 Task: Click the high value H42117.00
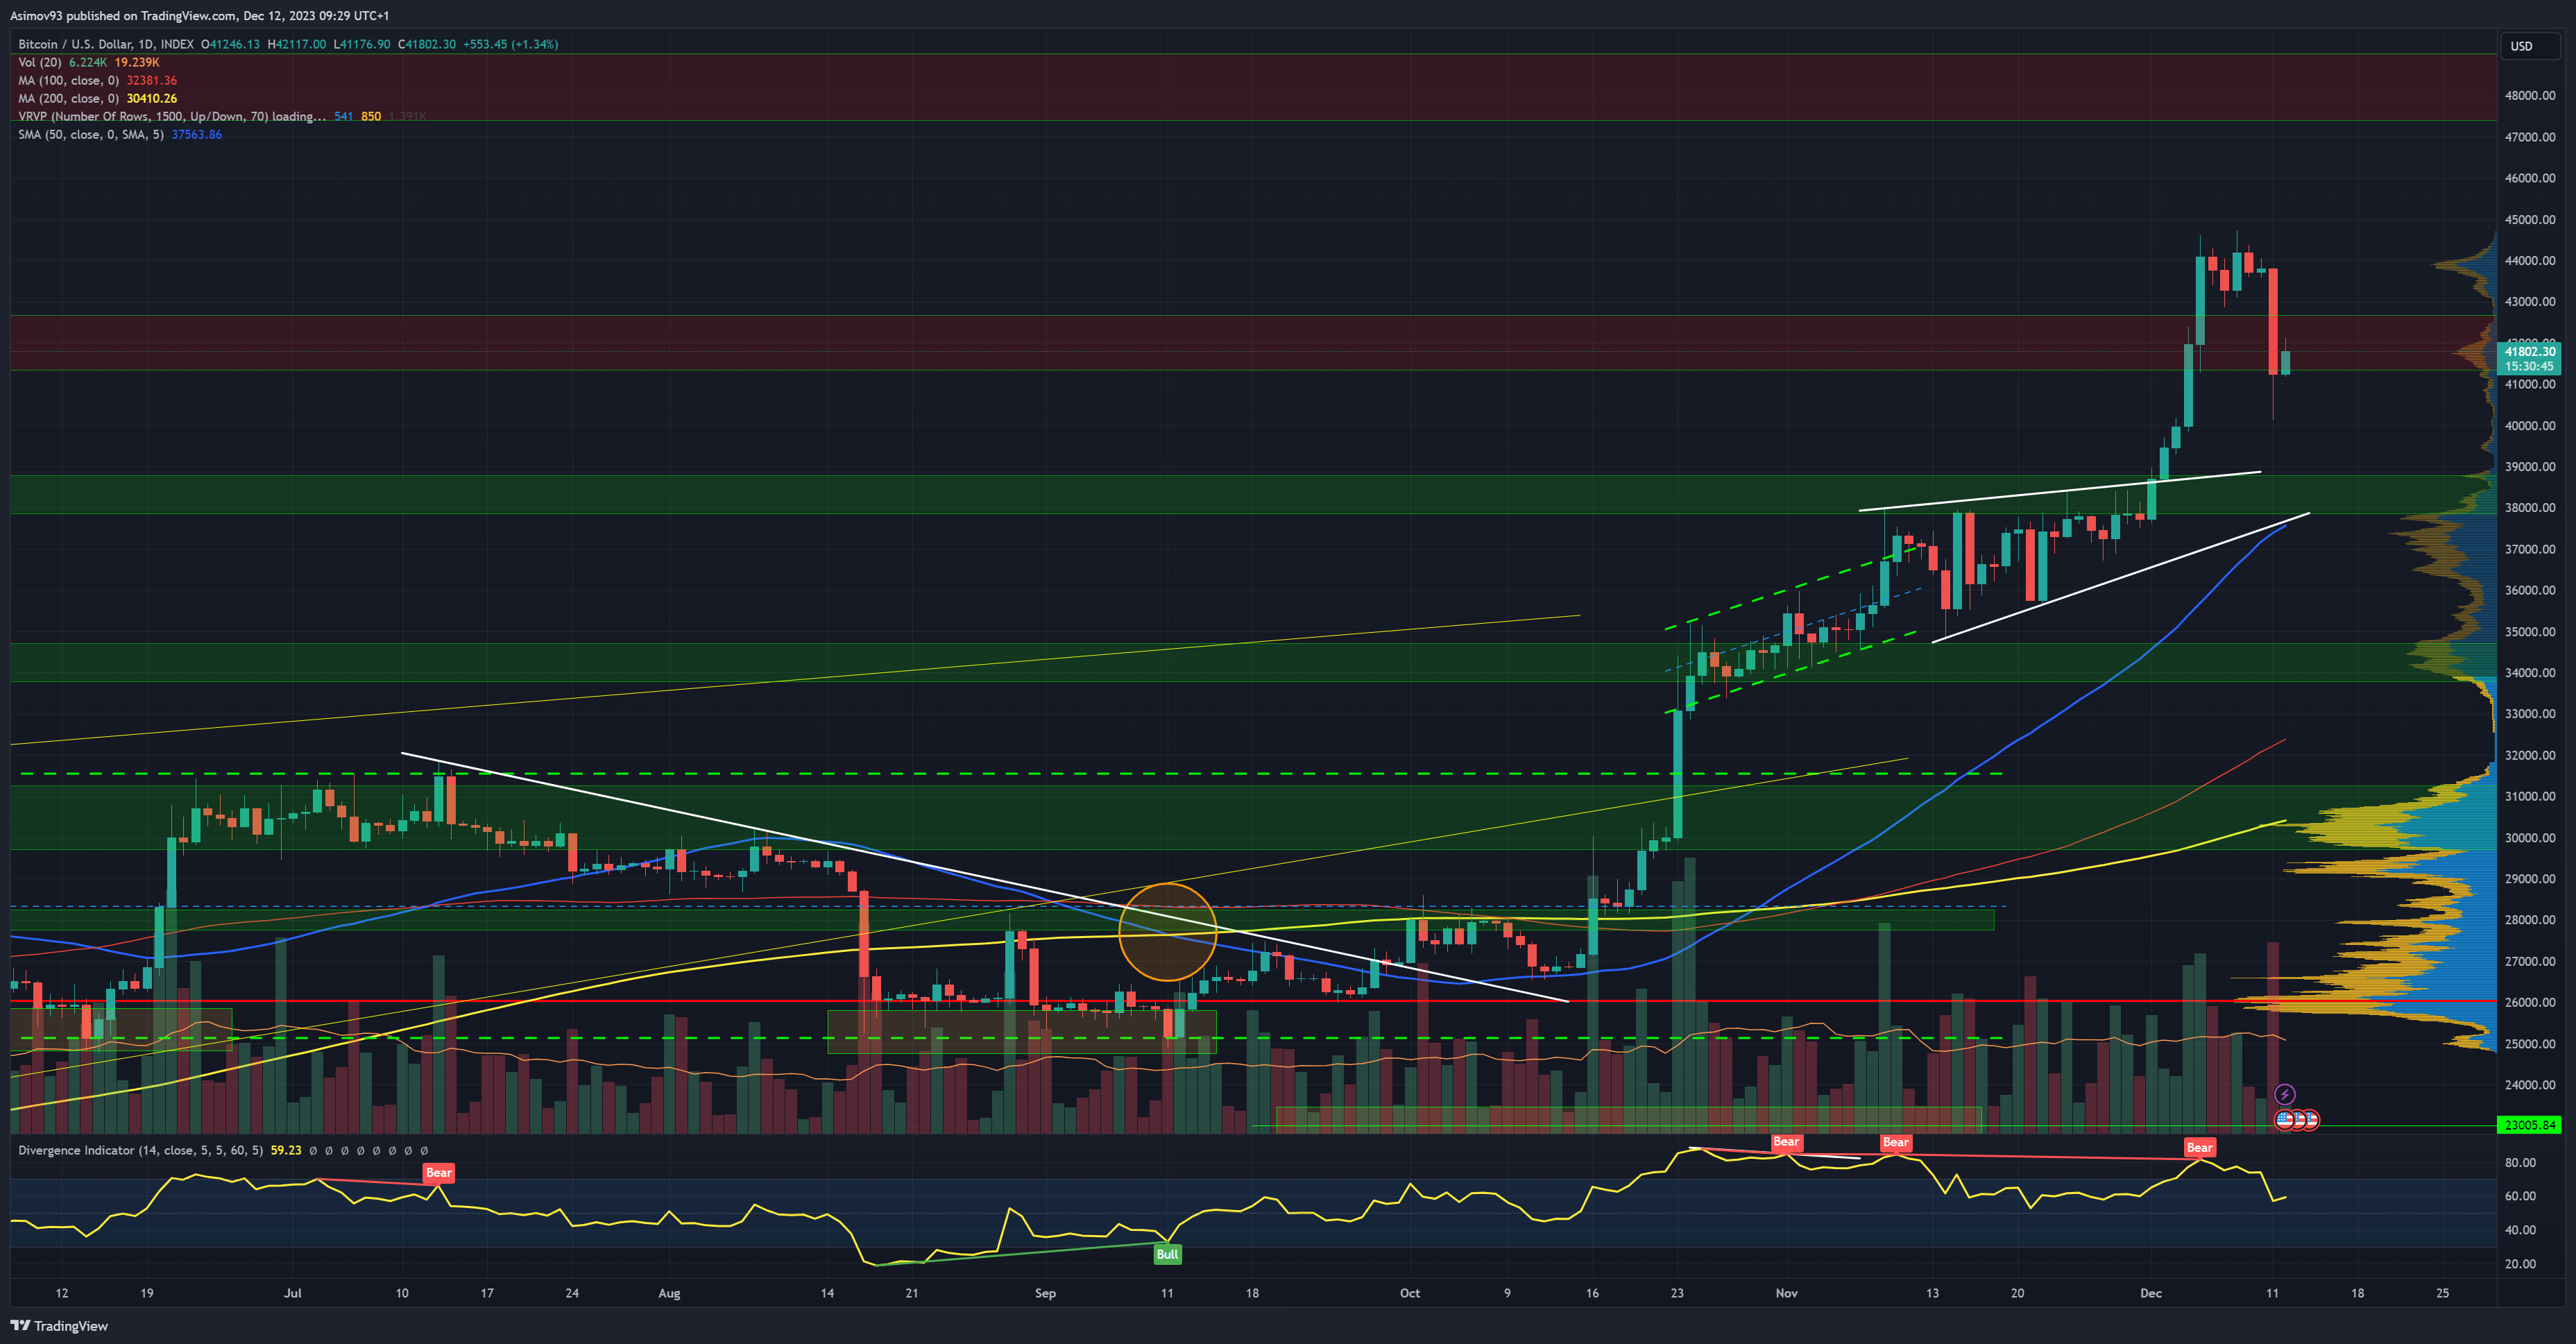pyautogui.click(x=297, y=44)
